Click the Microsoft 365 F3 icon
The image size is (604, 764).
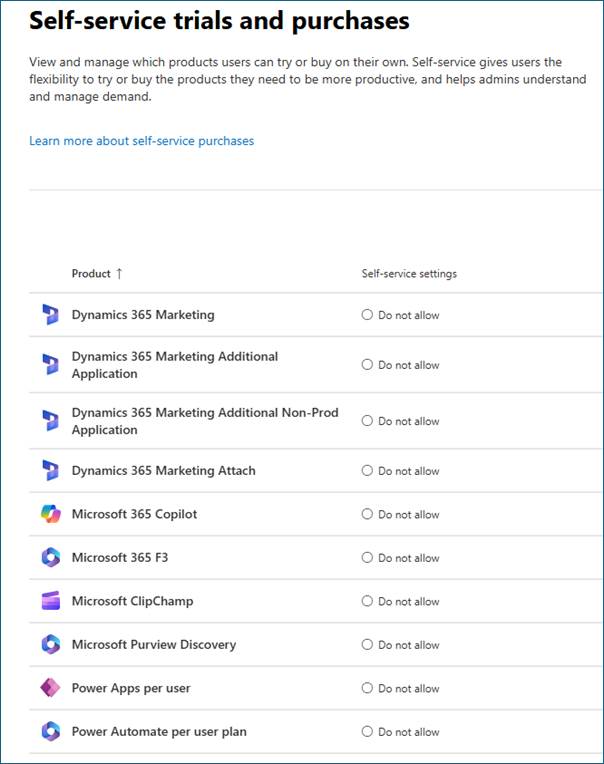pyautogui.click(x=50, y=558)
